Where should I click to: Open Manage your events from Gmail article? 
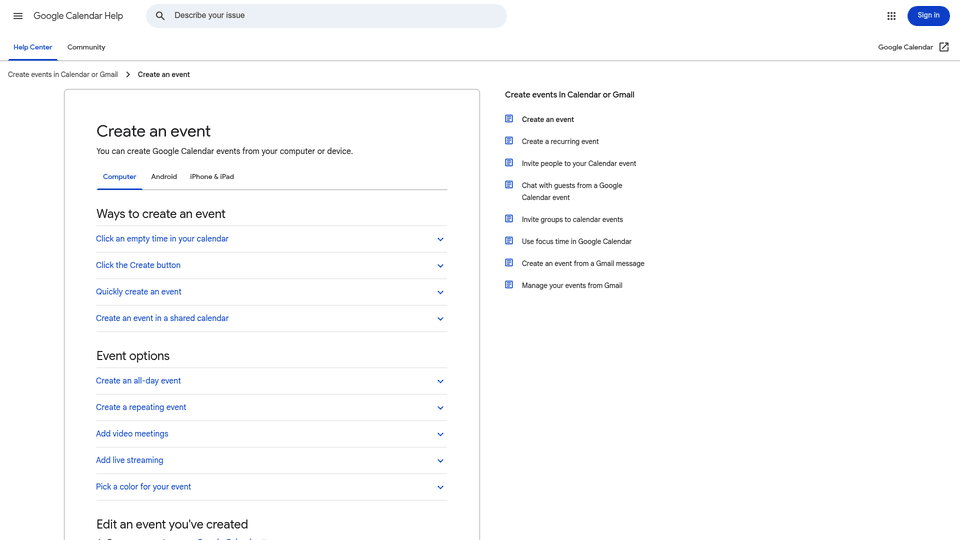pyautogui.click(x=571, y=285)
